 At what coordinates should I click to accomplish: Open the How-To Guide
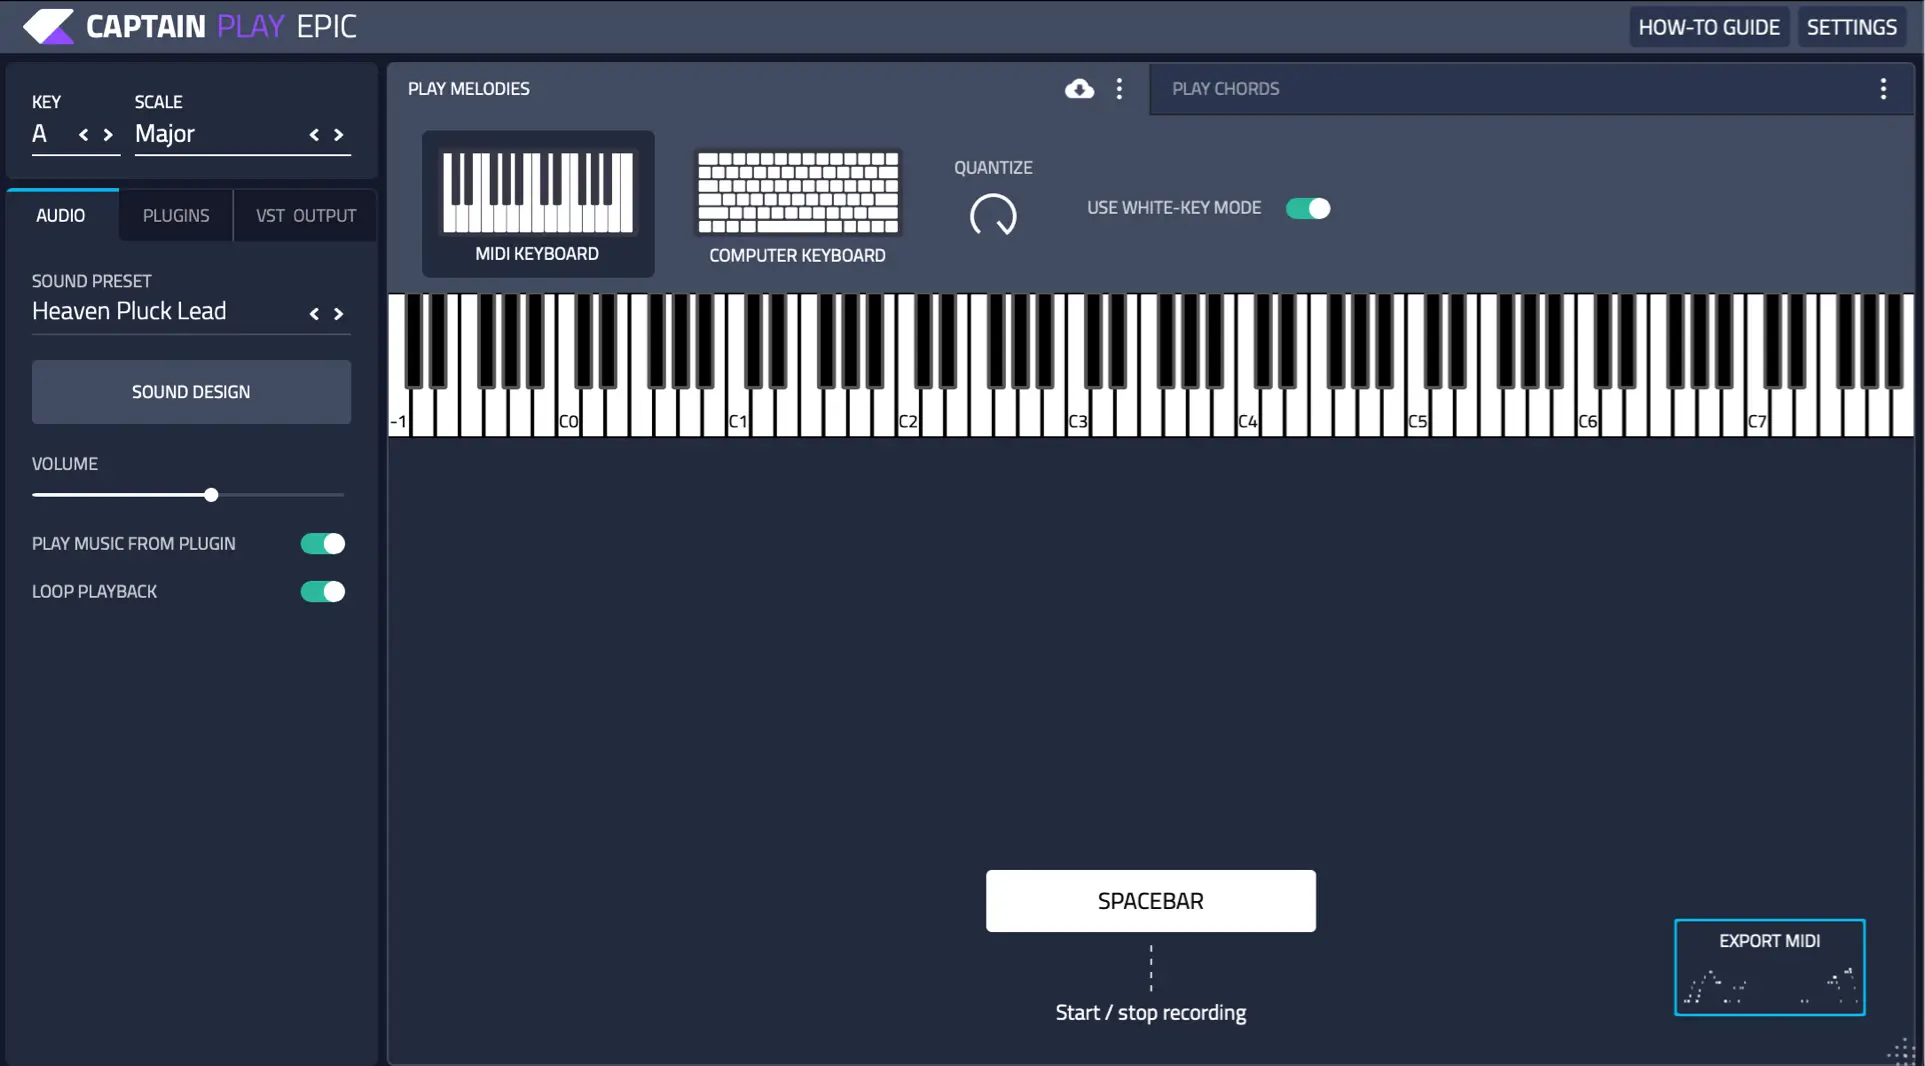1708,27
